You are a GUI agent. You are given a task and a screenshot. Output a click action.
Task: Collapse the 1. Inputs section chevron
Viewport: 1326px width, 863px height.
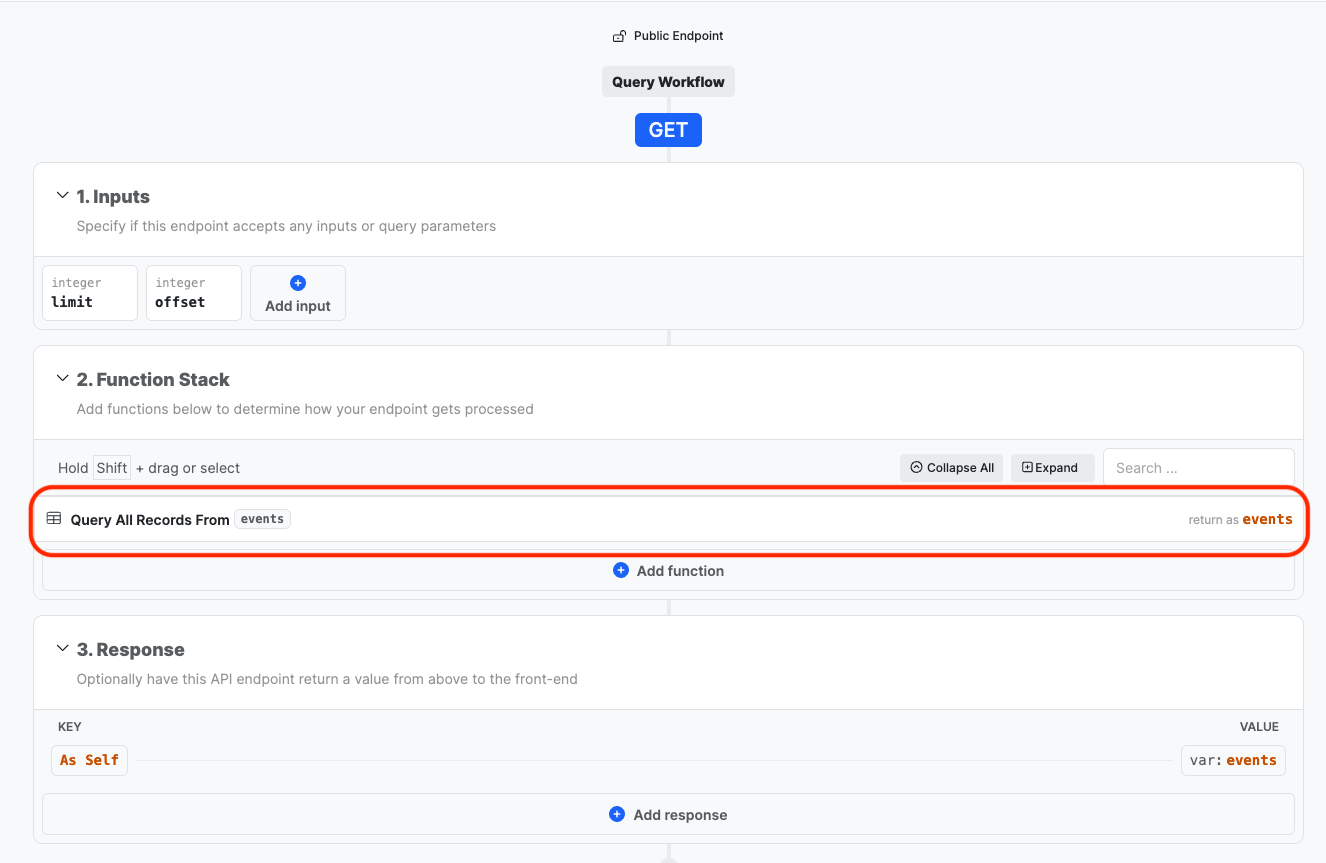[x=62, y=196]
